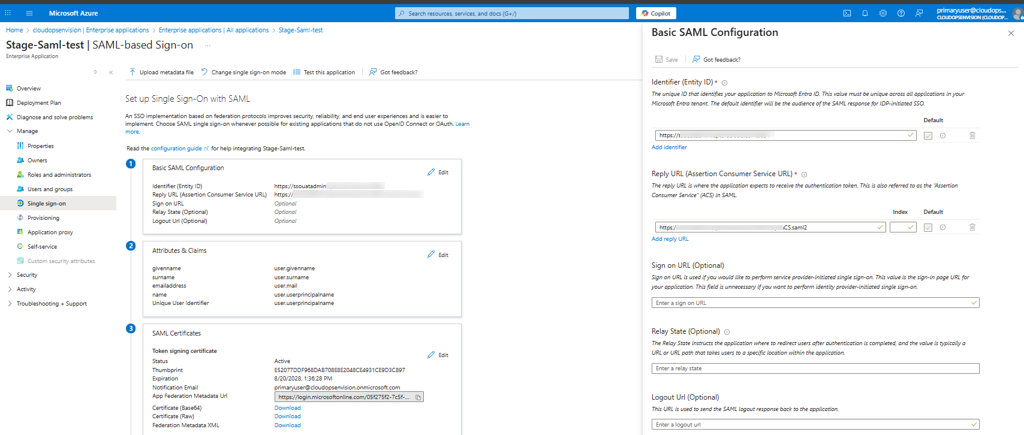Open the portal hamburger menu
Screen dimensions: 1024x435
pos(29,13)
